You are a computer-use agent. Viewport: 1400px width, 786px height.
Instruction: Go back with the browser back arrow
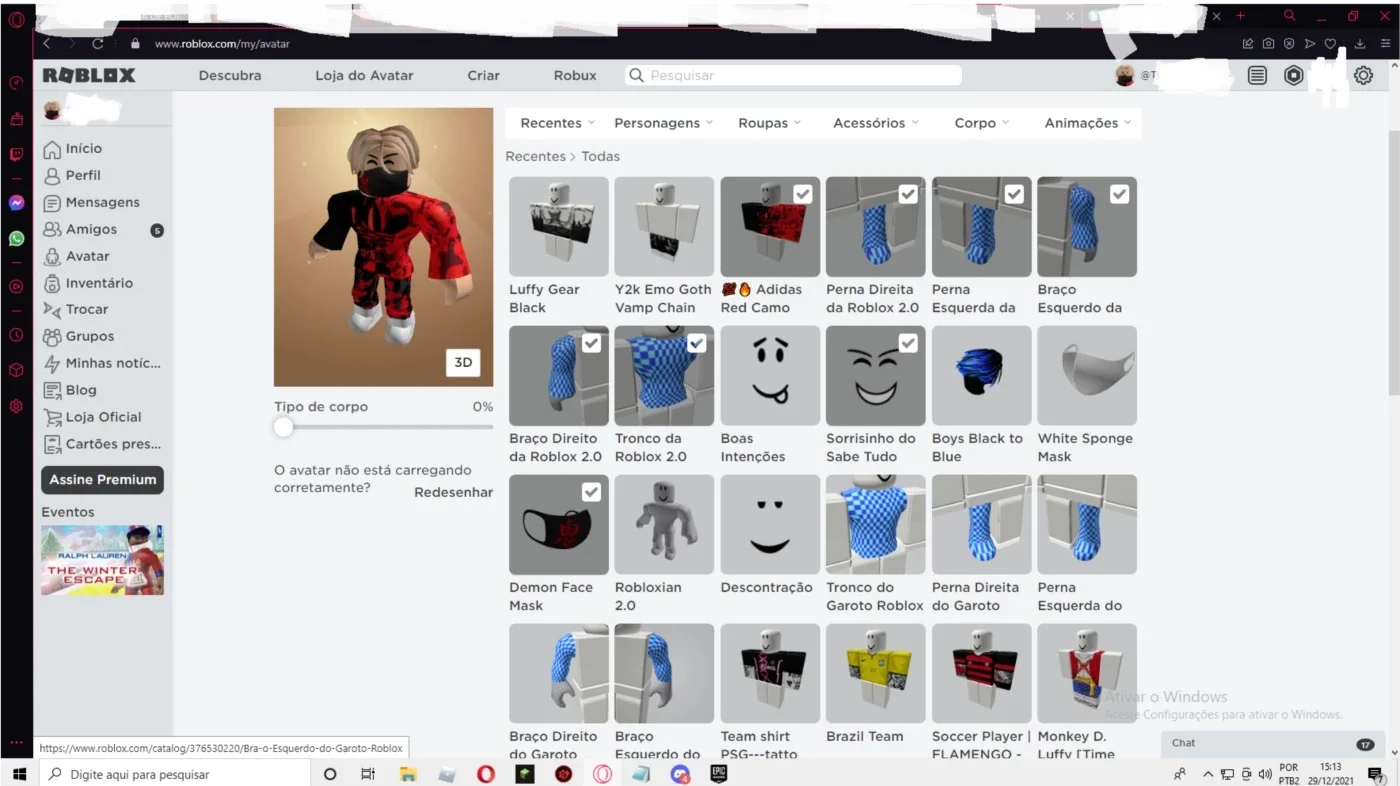click(46, 44)
